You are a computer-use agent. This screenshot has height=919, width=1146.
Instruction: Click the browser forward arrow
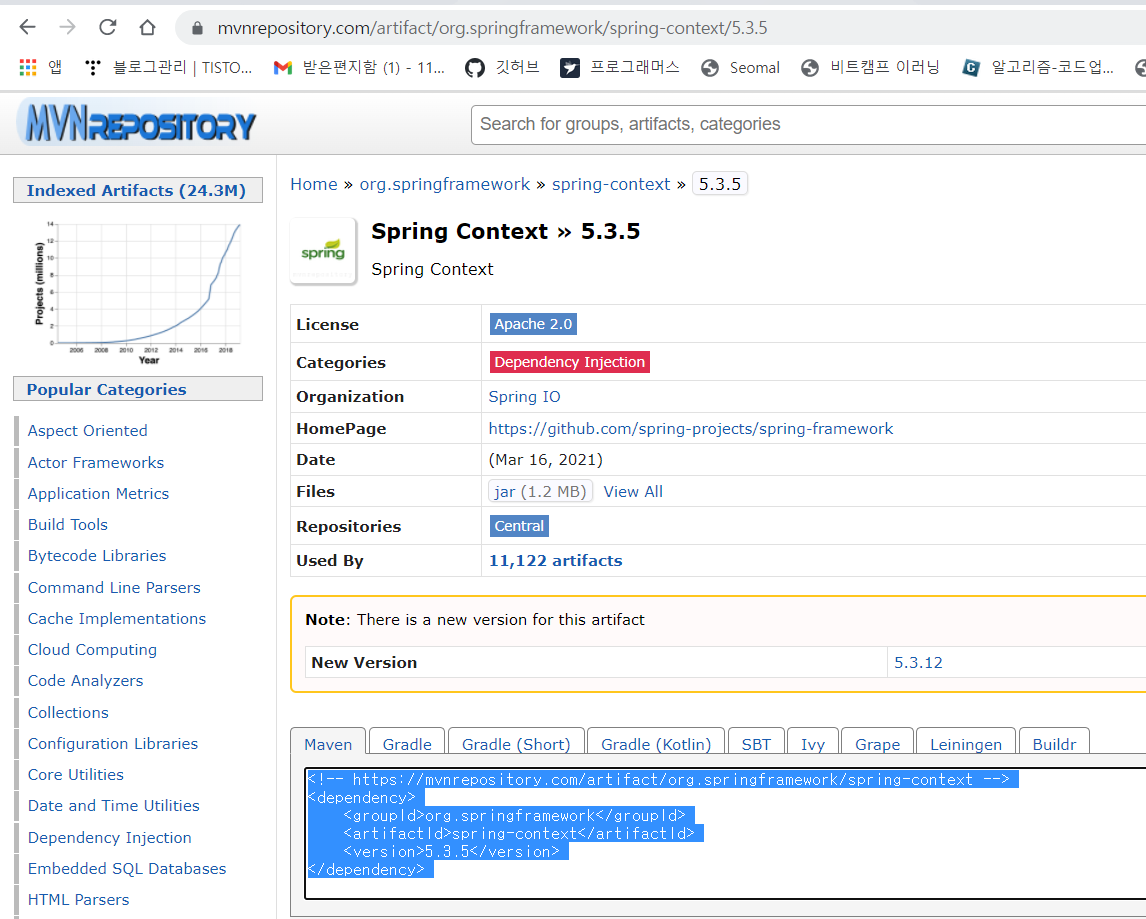(x=67, y=28)
